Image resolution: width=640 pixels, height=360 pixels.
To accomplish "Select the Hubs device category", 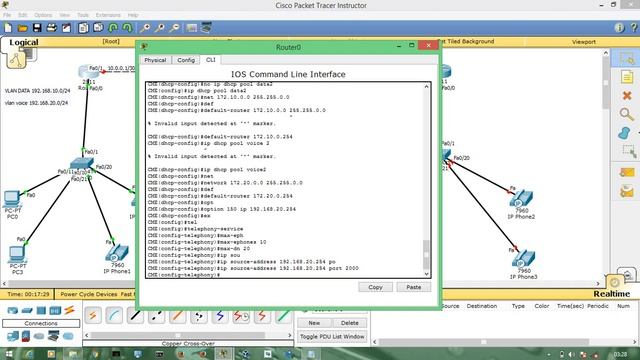I will pos(41,311).
